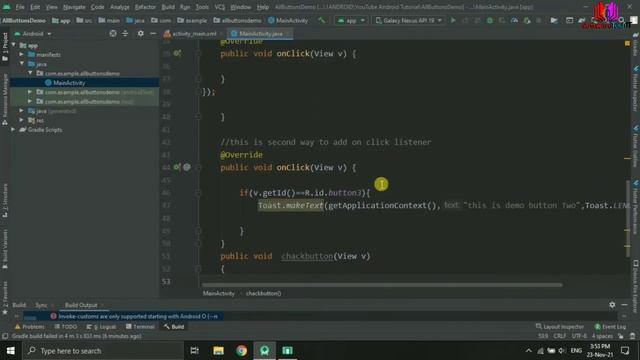Expand Gradle Scripts
Image resolution: width=640 pixels, height=360 pixels.
pos(13,129)
